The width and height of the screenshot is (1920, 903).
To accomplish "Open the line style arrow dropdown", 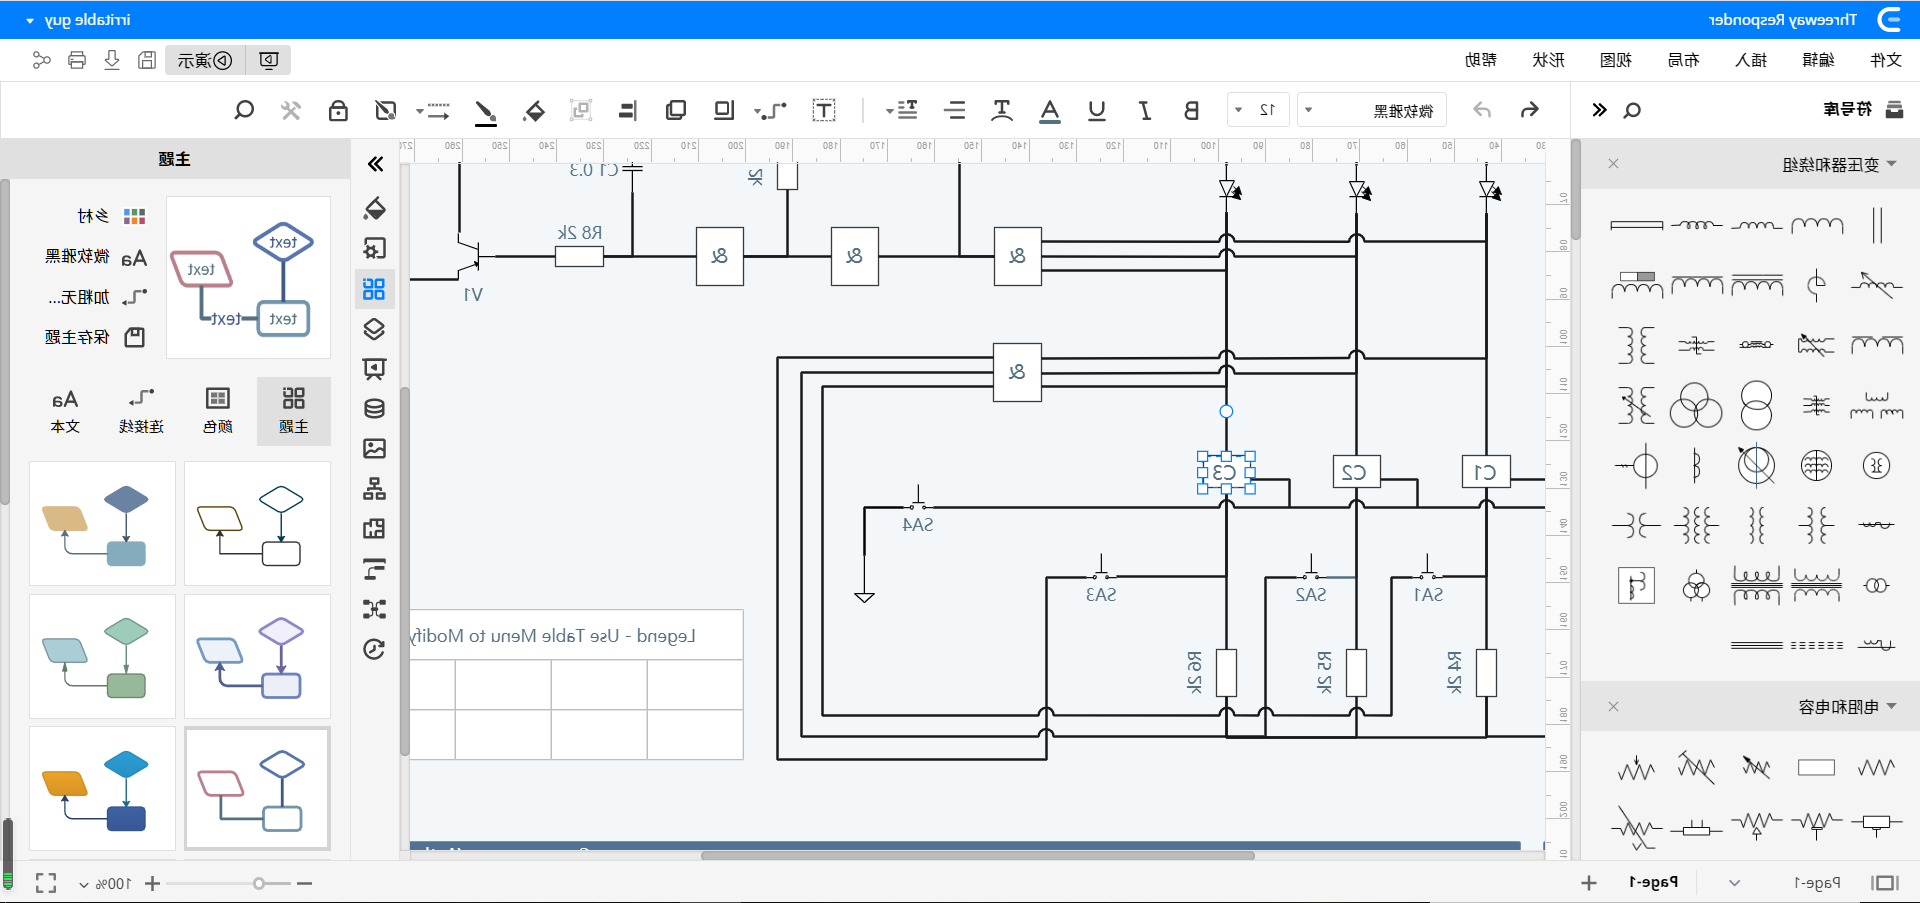I will 433,110.
